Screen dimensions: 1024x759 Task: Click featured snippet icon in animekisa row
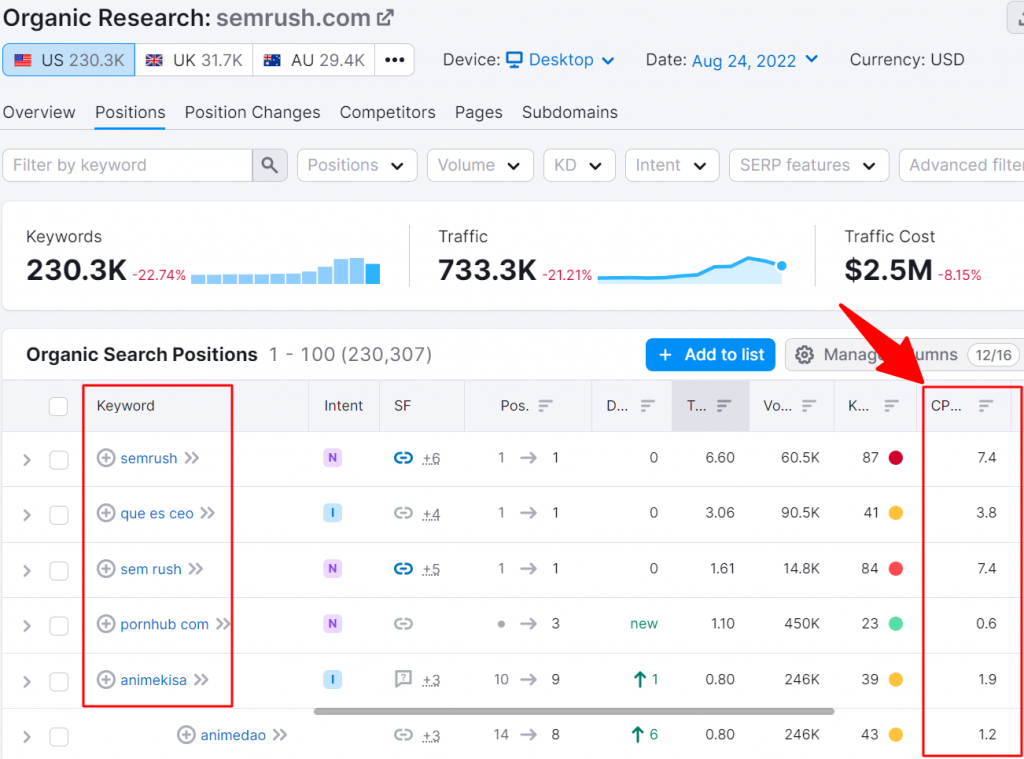click(x=403, y=679)
